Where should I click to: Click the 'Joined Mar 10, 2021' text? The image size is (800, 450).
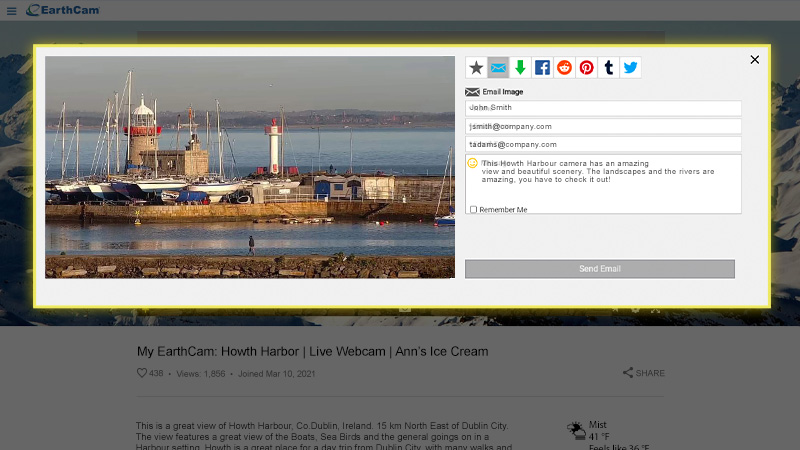click(277, 373)
